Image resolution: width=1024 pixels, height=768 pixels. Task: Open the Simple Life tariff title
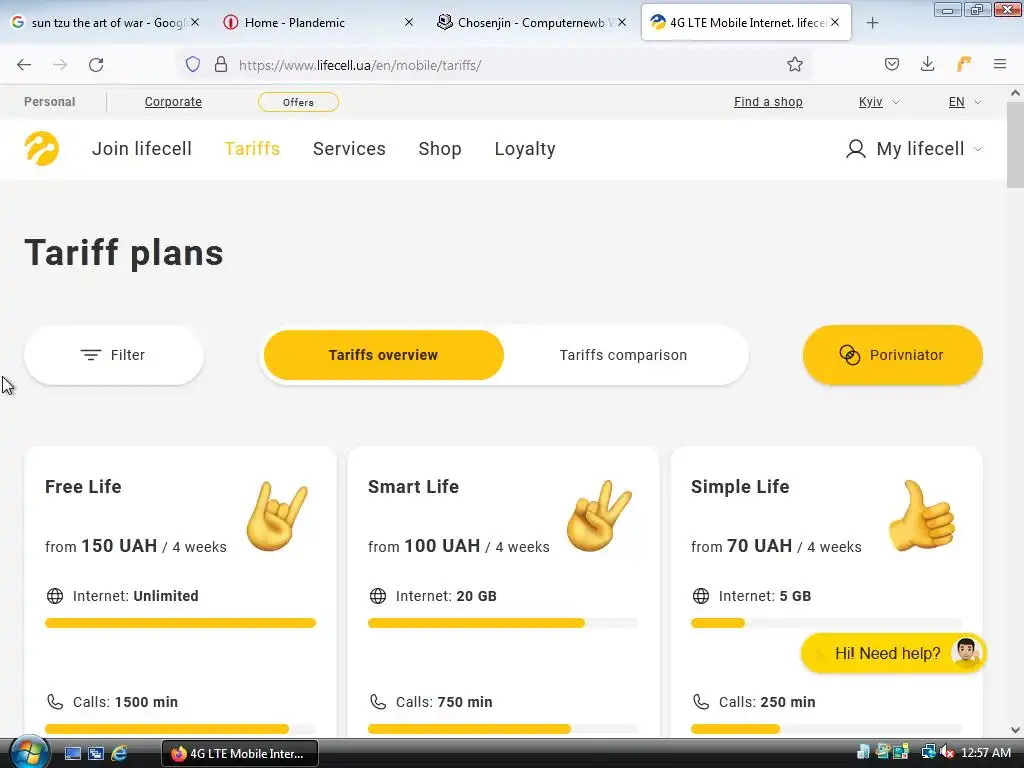(740, 487)
